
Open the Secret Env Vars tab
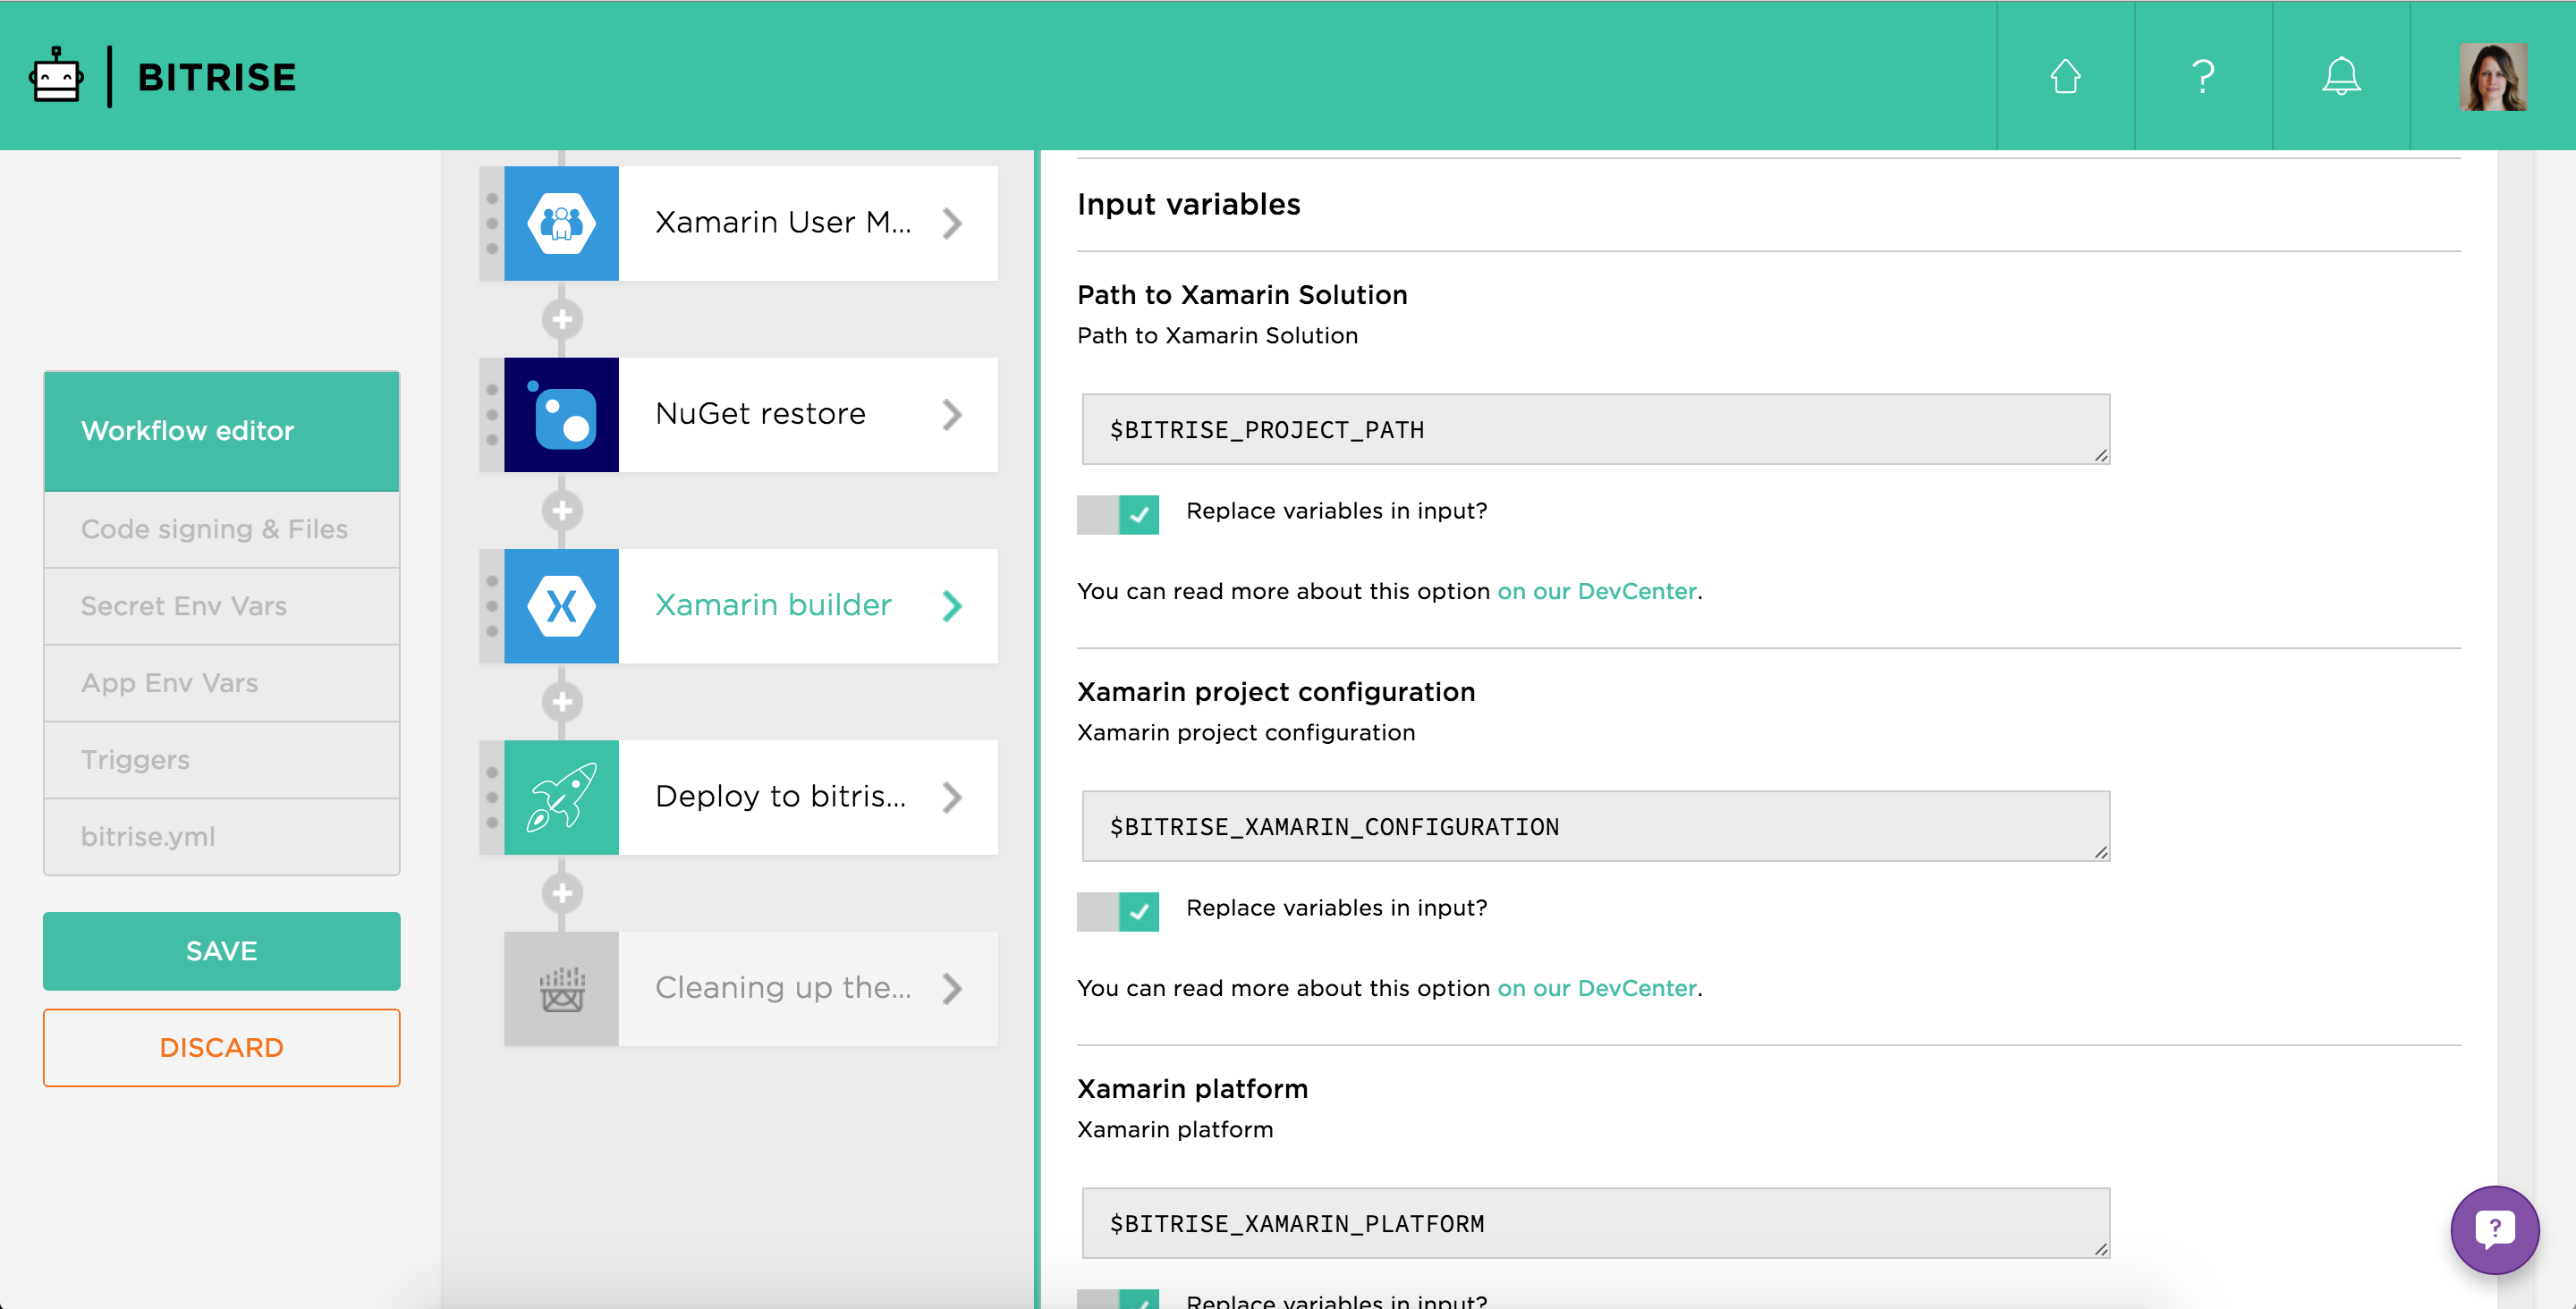tap(221, 606)
